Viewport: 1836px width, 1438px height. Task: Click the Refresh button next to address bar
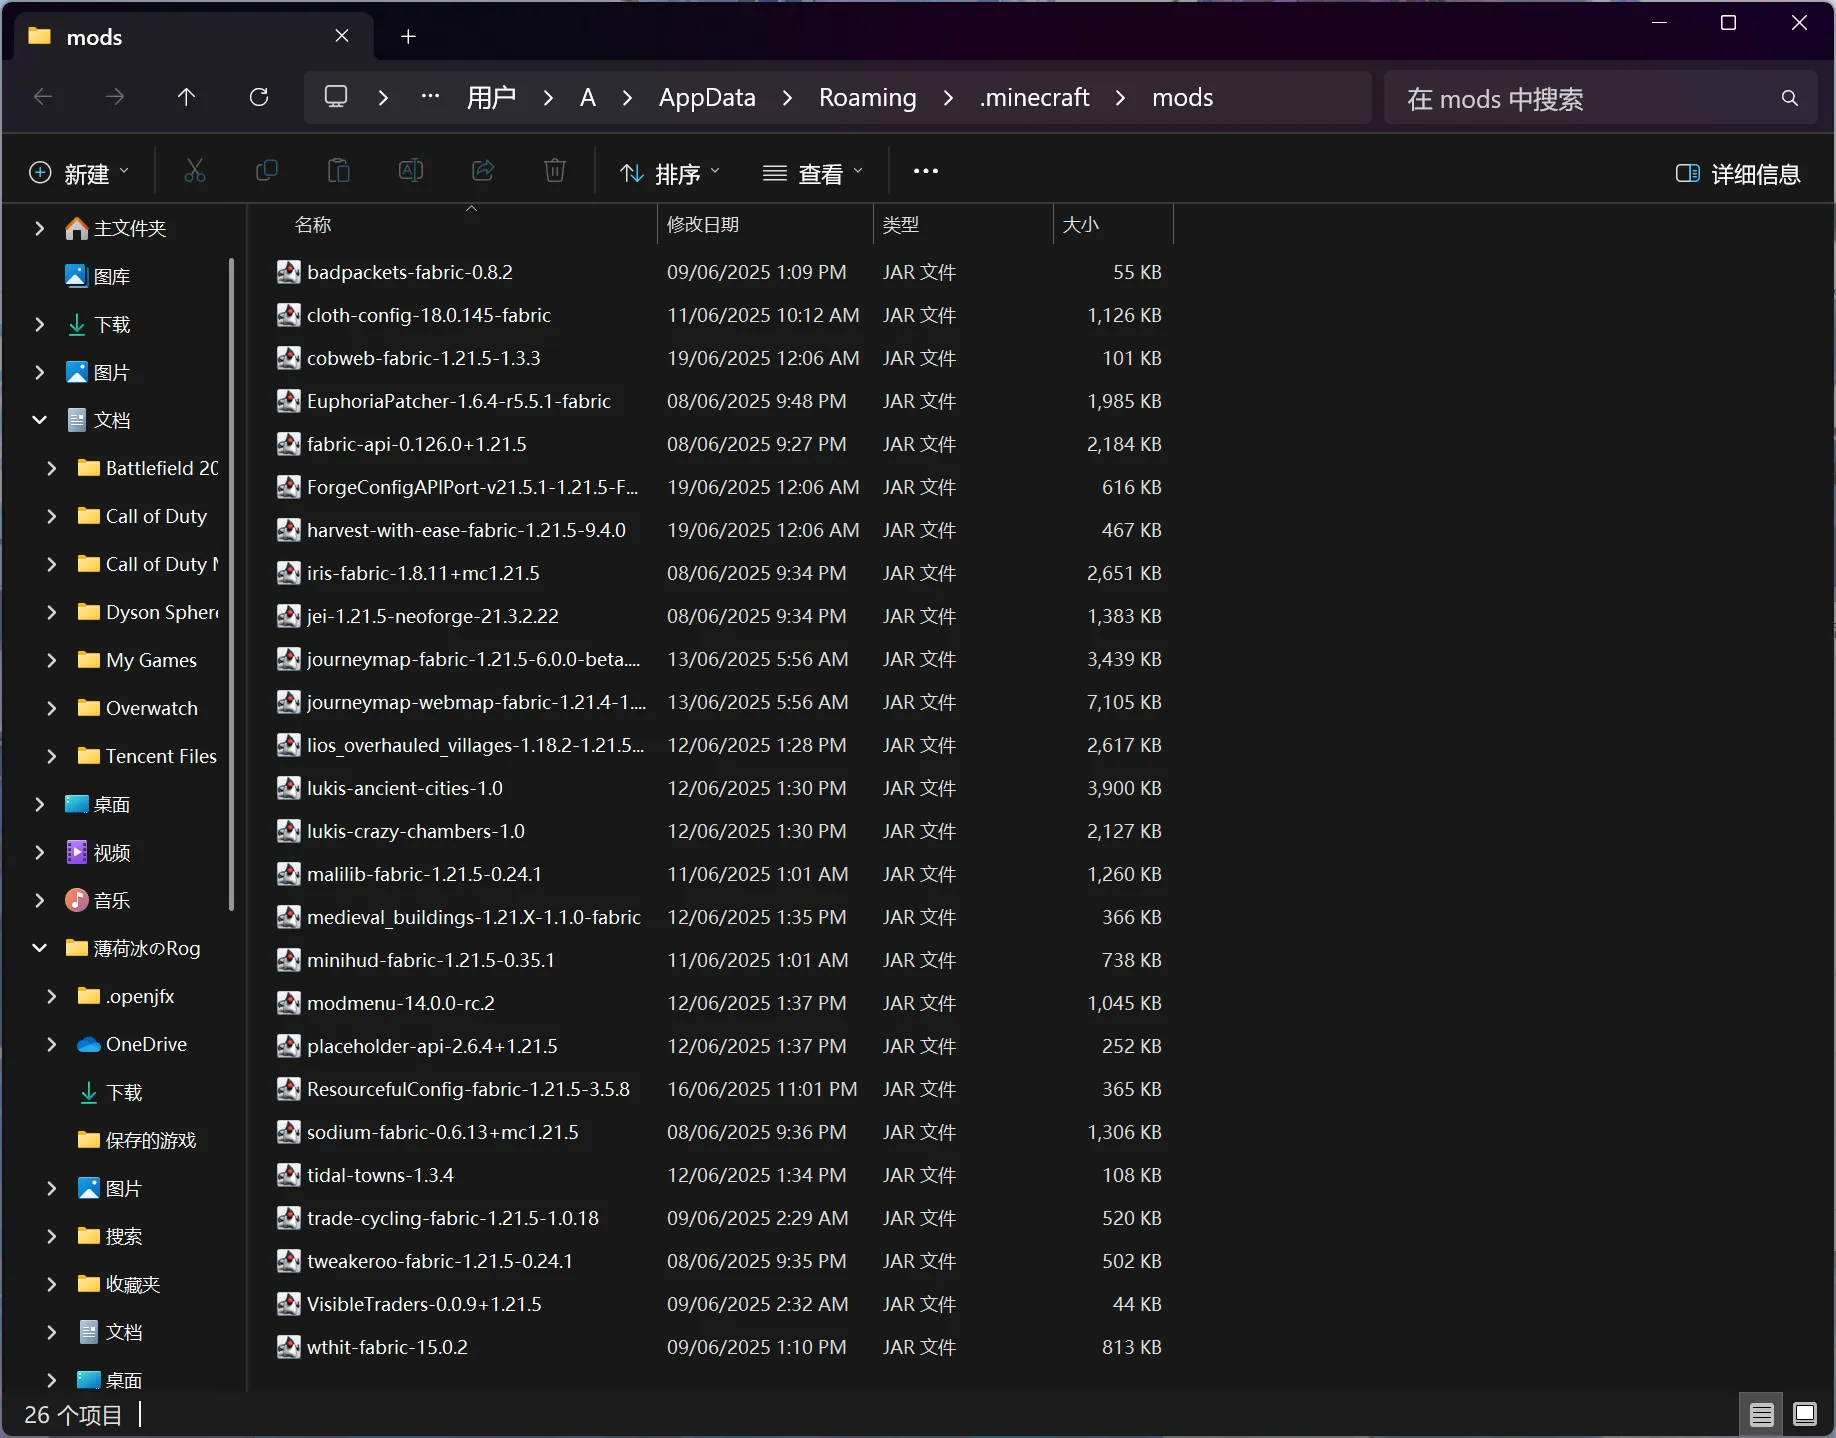[x=259, y=97]
